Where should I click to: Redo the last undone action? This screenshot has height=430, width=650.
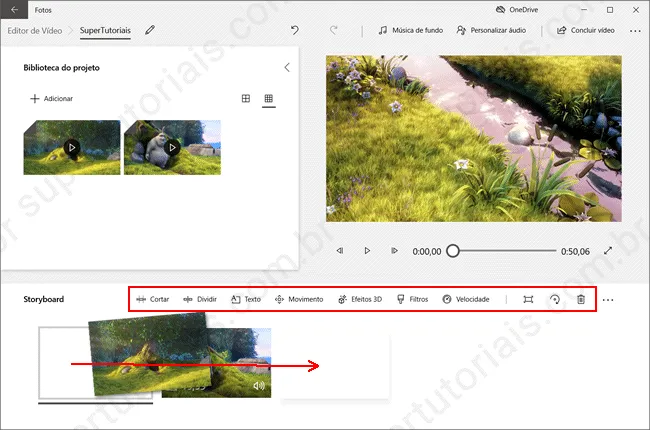click(334, 30)
